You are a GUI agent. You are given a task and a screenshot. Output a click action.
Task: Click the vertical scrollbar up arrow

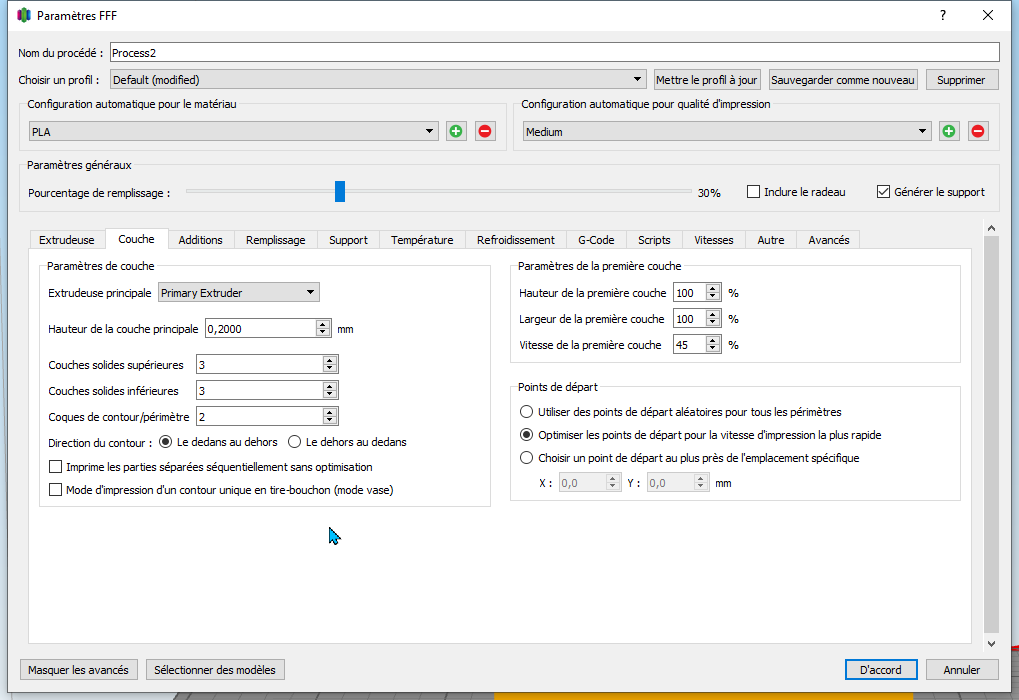(991, 227)
